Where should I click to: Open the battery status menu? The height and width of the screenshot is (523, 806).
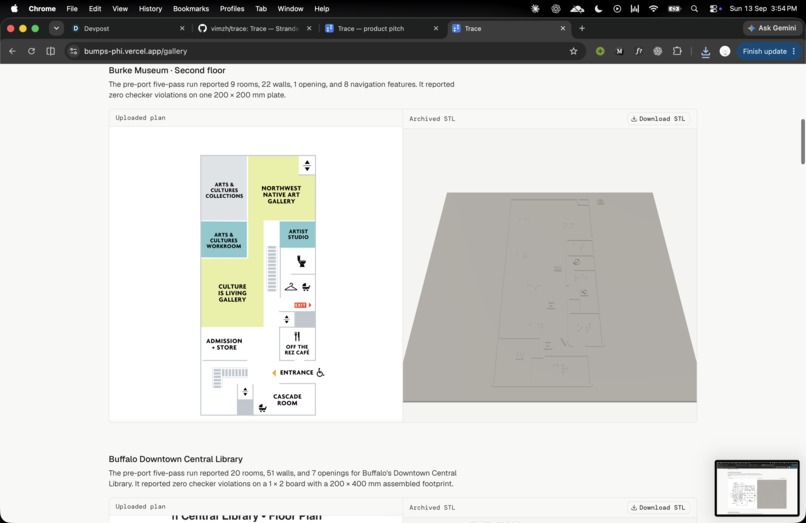pos(674,9)
